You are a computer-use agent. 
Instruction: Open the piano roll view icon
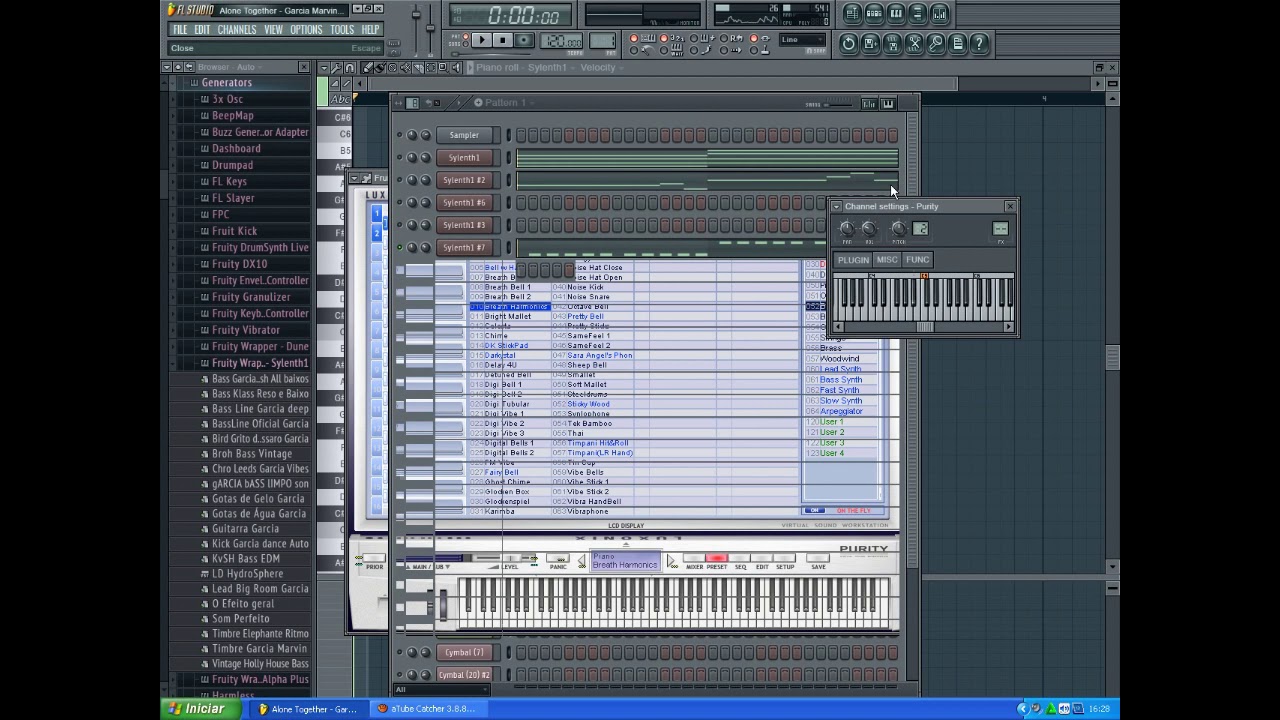point(896,14)
